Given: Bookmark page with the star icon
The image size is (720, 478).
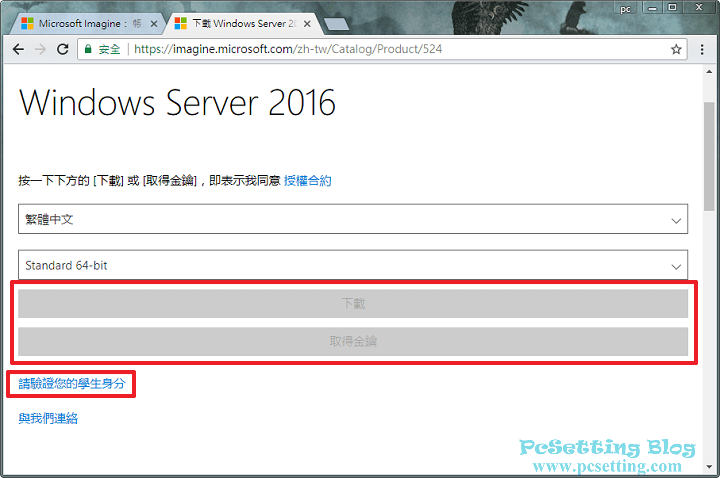Looking at the screenshot, I should pos(676,48).
